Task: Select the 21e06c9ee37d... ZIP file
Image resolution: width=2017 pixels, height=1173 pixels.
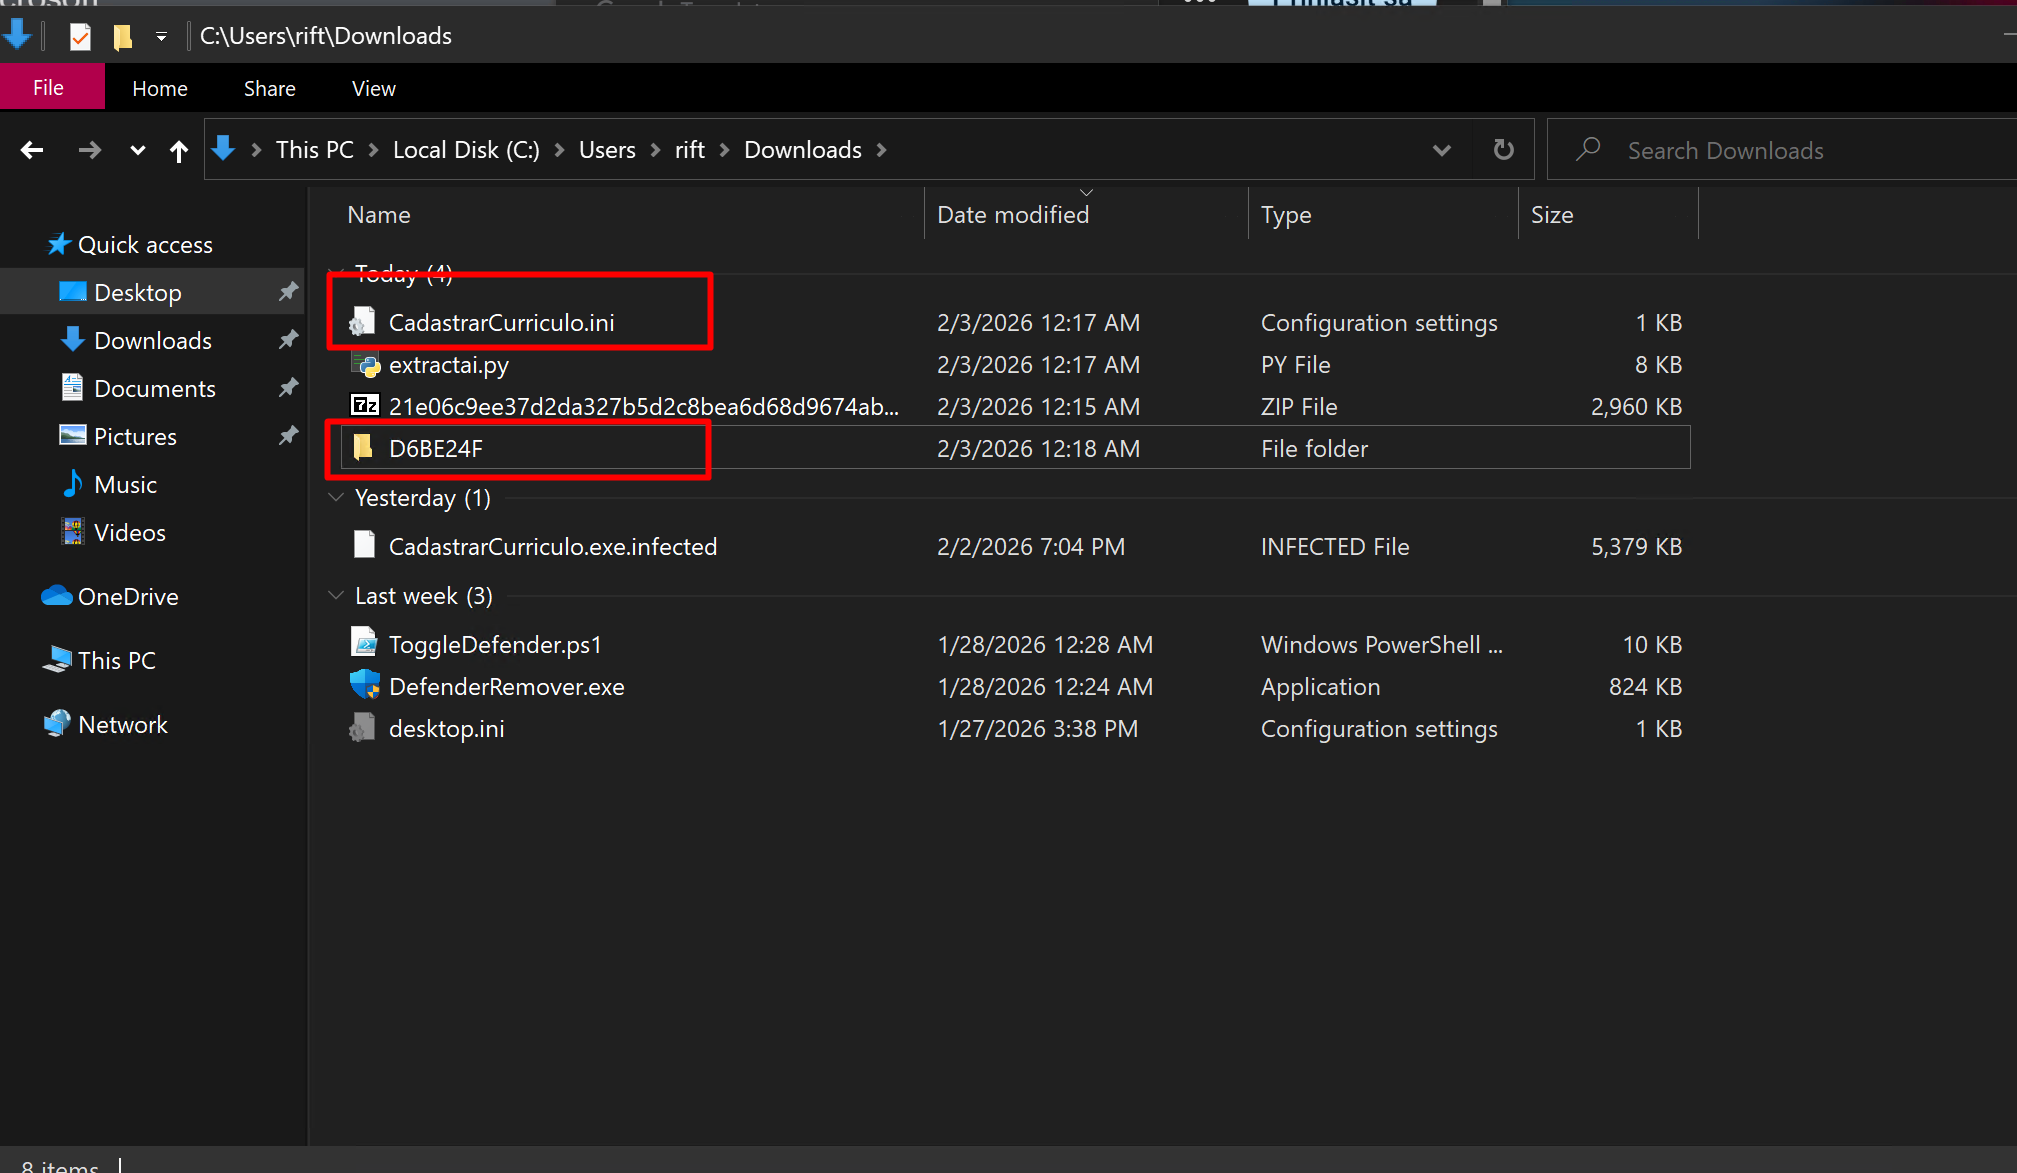Action: (1015, 407)
